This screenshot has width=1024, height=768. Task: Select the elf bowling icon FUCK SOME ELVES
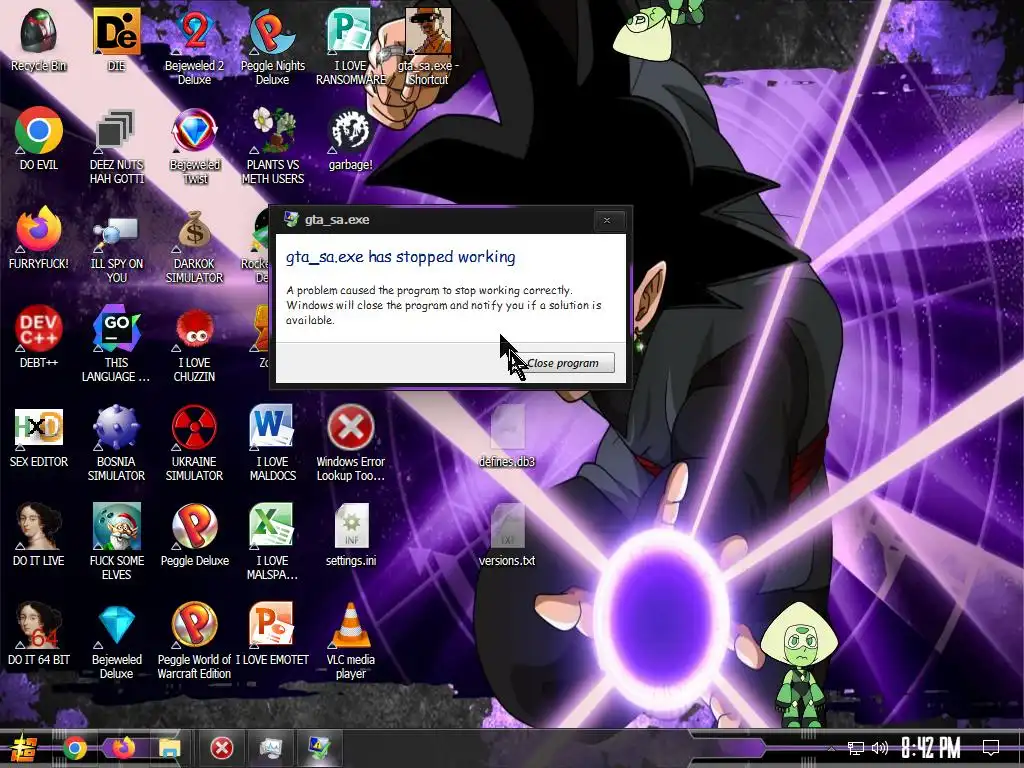[x=116, y=526]
